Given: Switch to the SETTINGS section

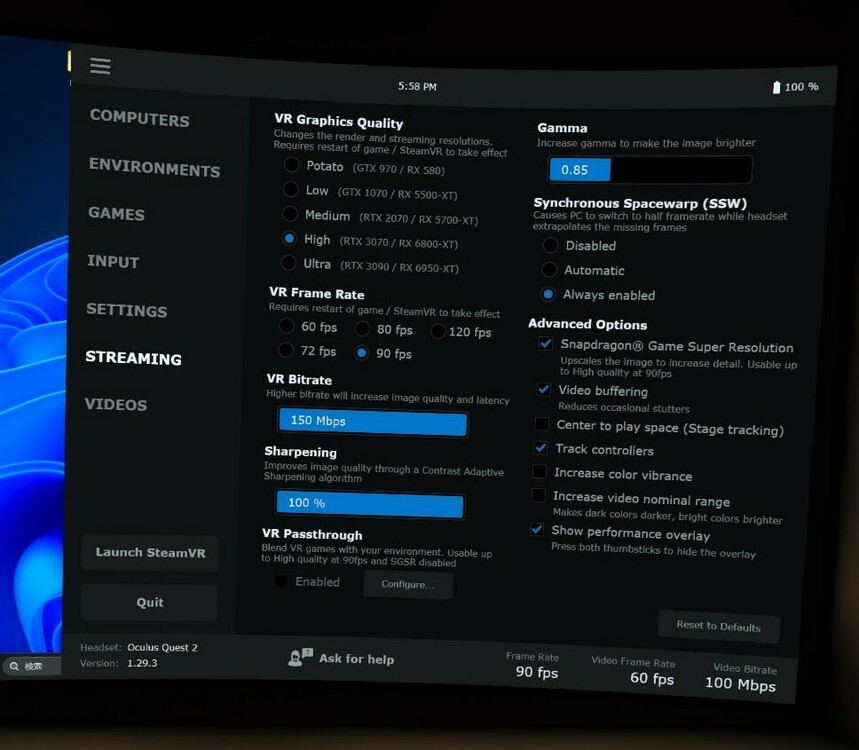Looking at the screenshot, I should coord(127,311).
